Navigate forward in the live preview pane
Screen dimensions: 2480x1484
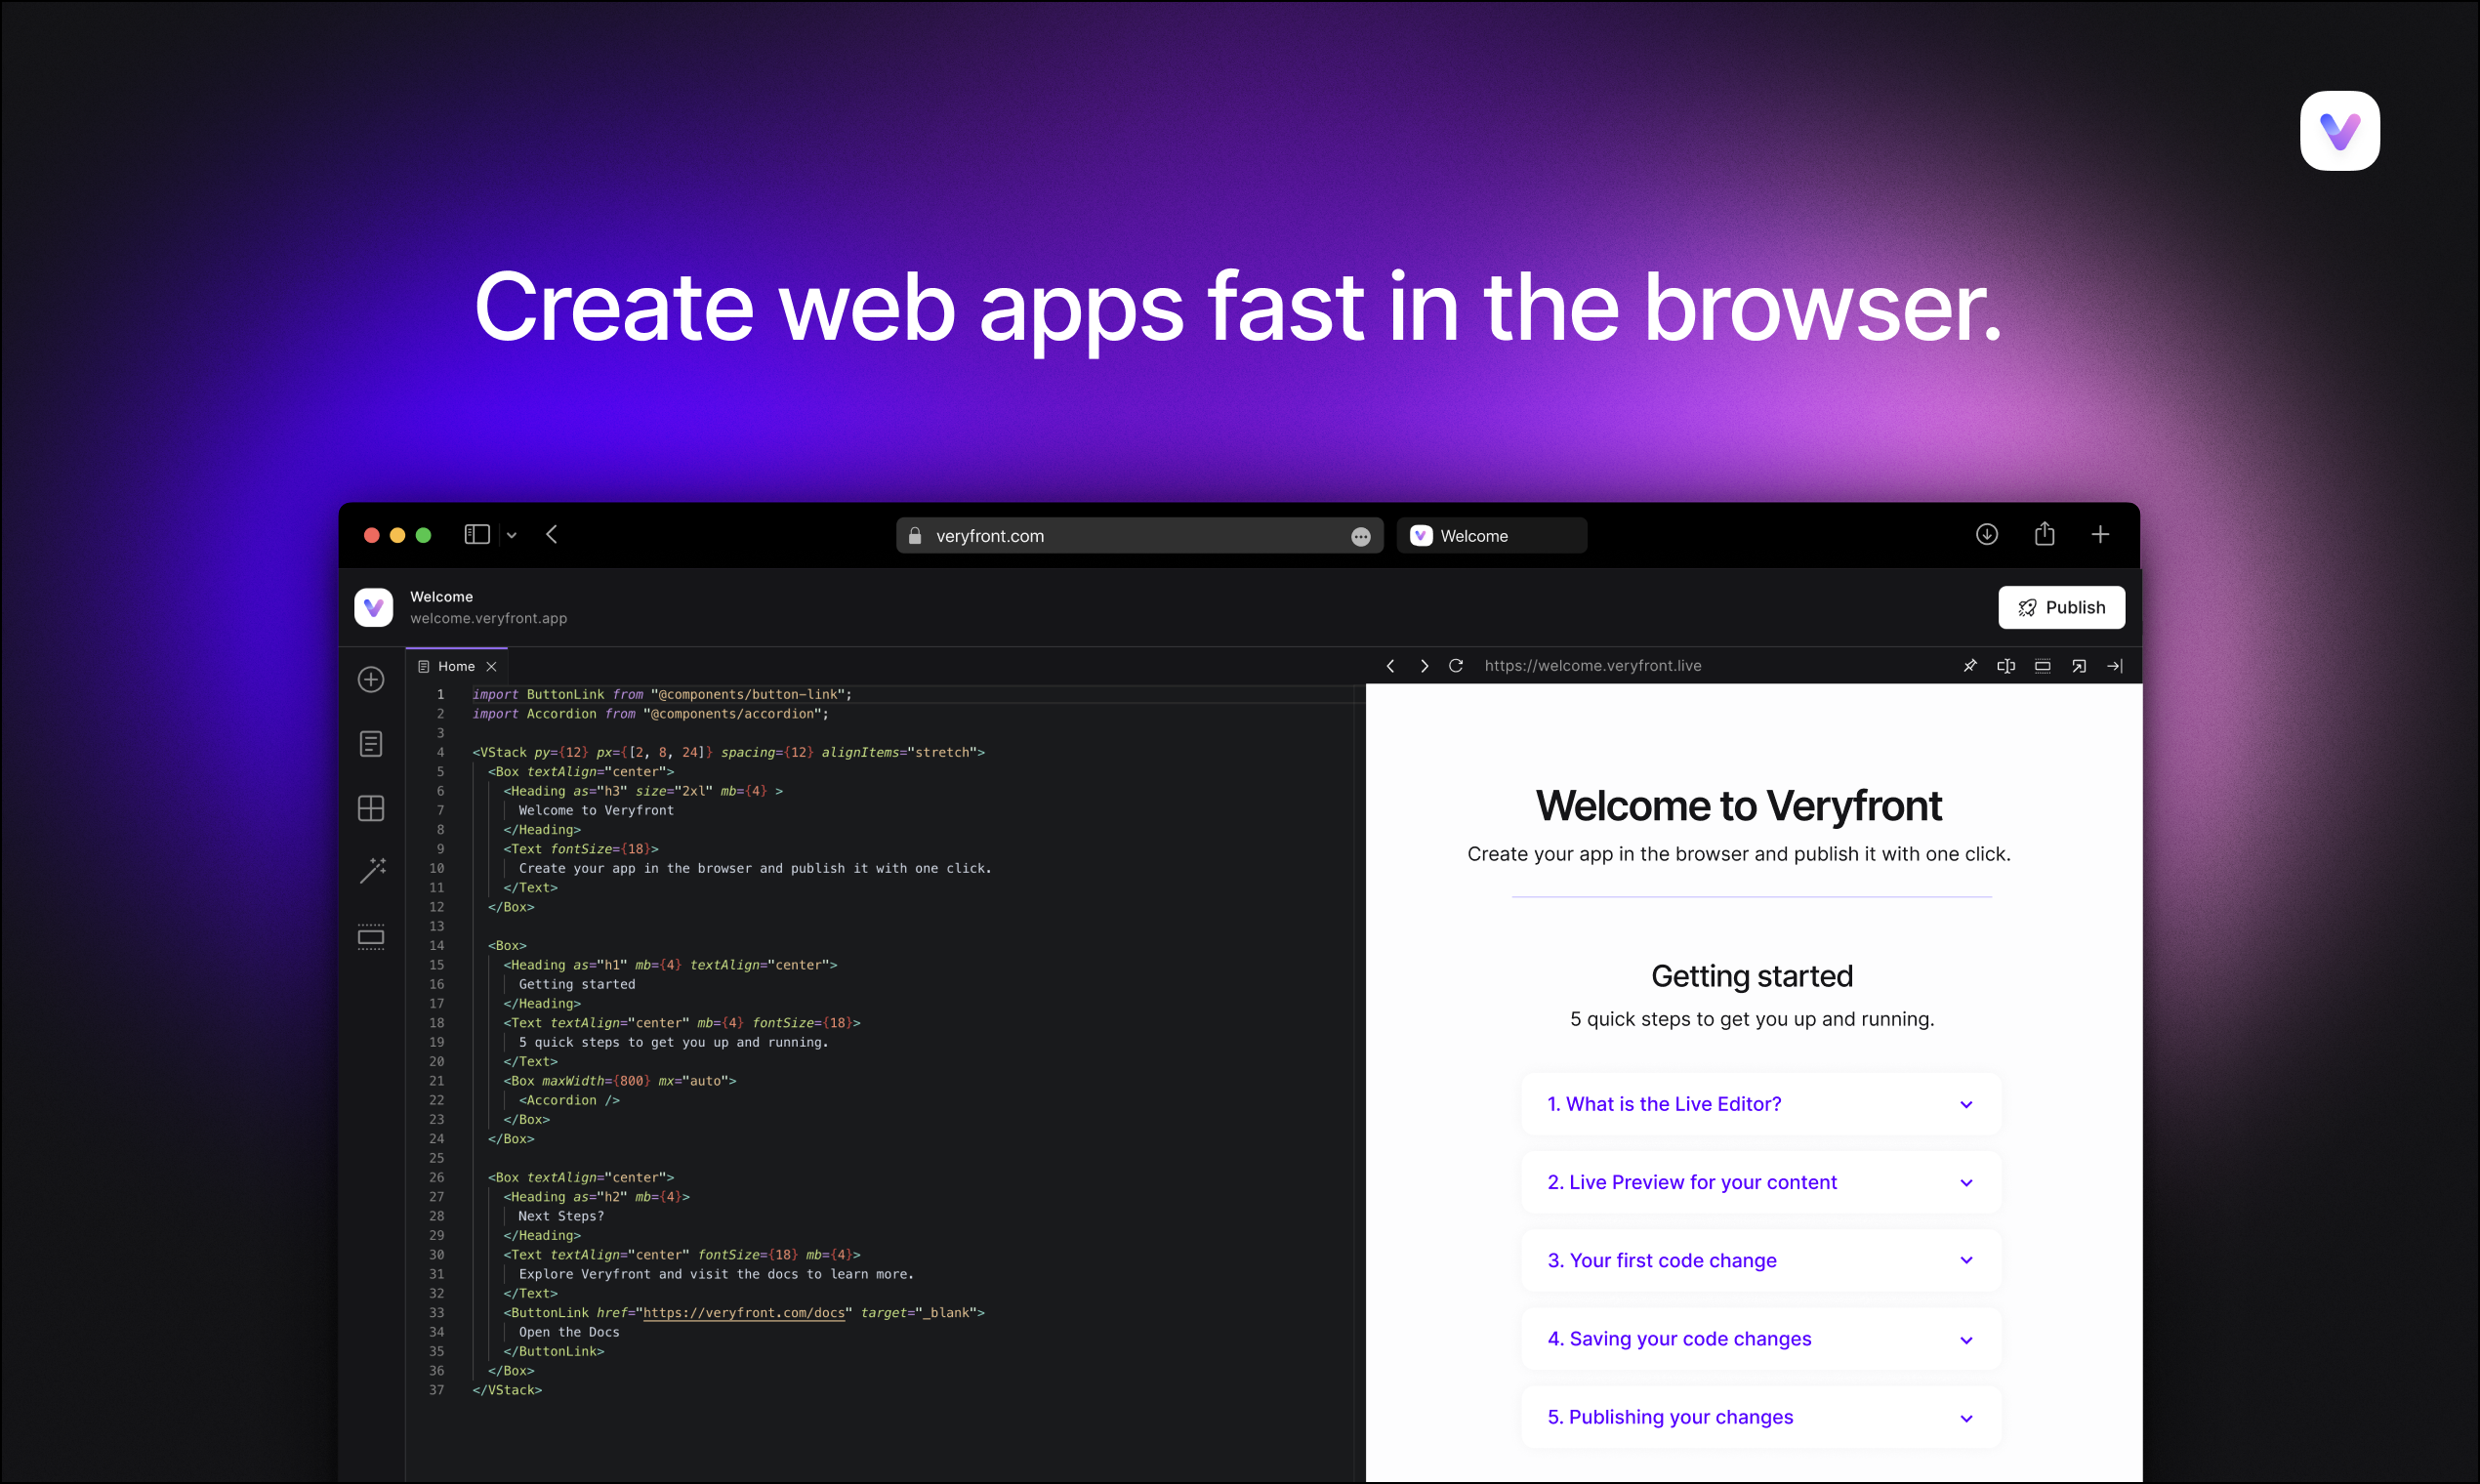tap(1424, 666)
